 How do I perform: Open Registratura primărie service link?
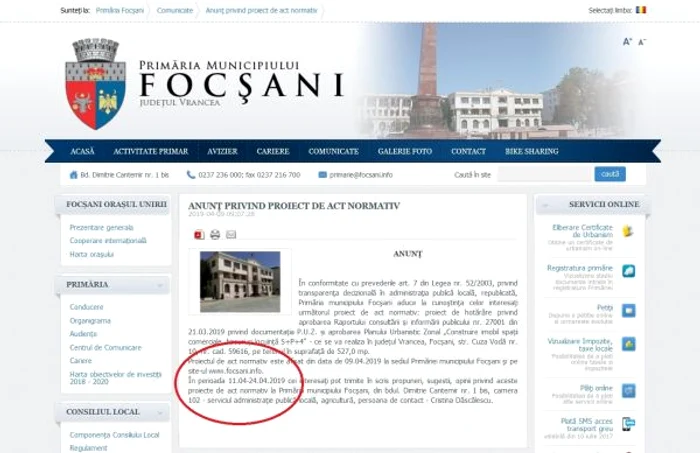pos(579,268)
